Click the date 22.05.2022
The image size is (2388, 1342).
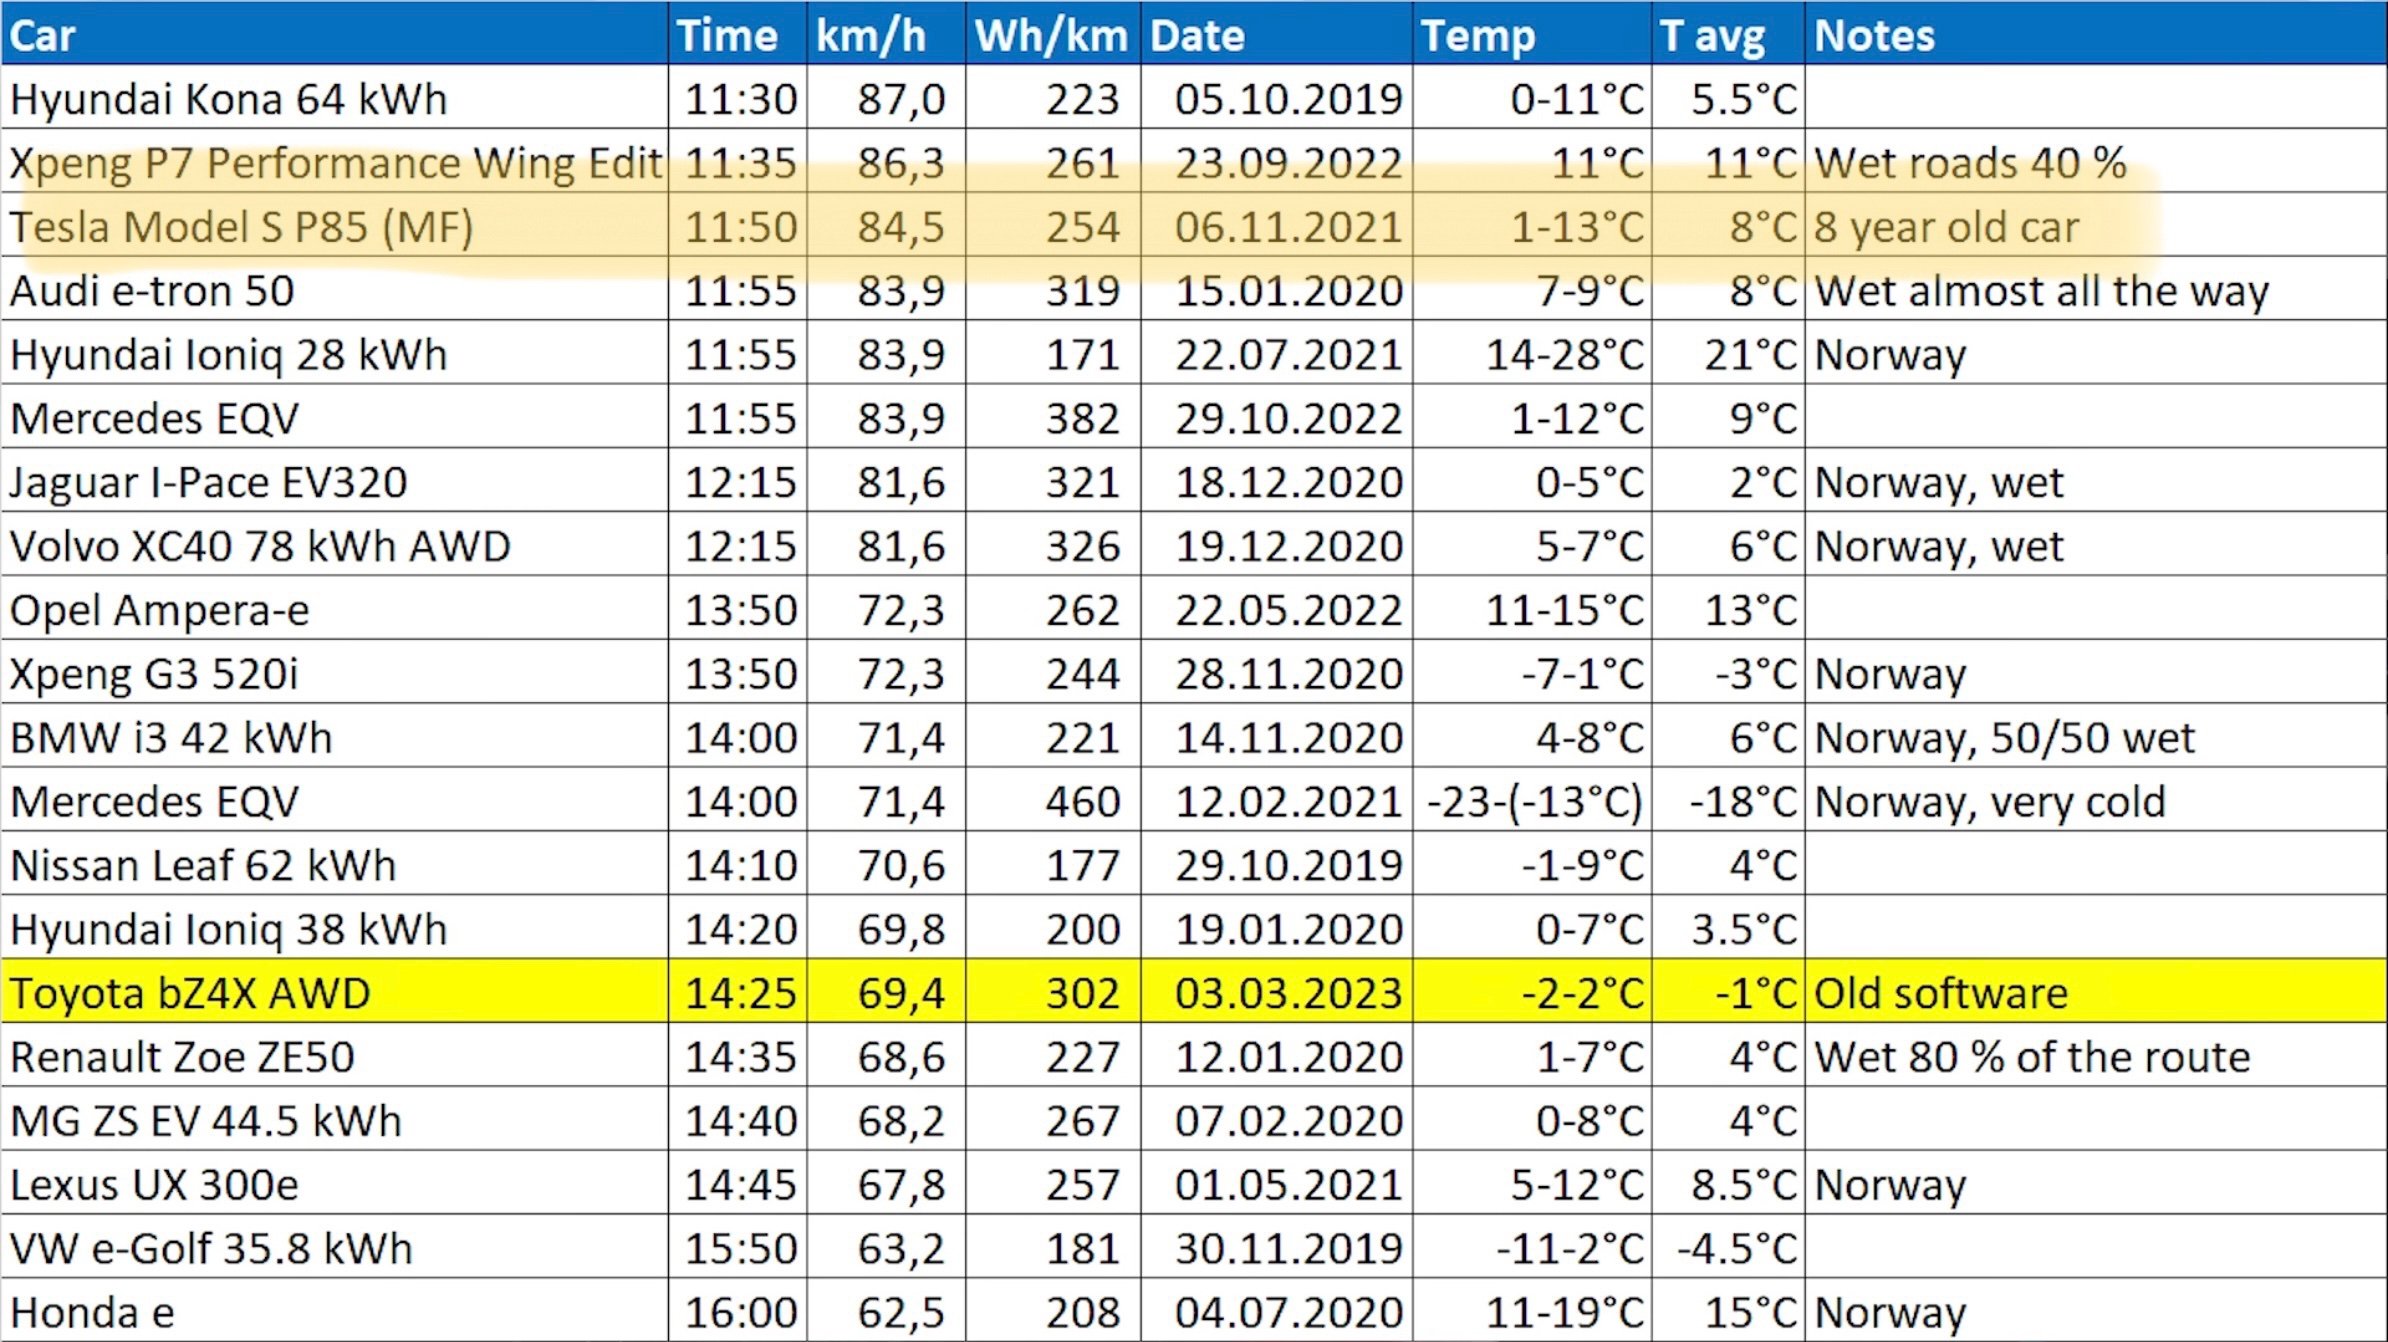coord(1277,609)
